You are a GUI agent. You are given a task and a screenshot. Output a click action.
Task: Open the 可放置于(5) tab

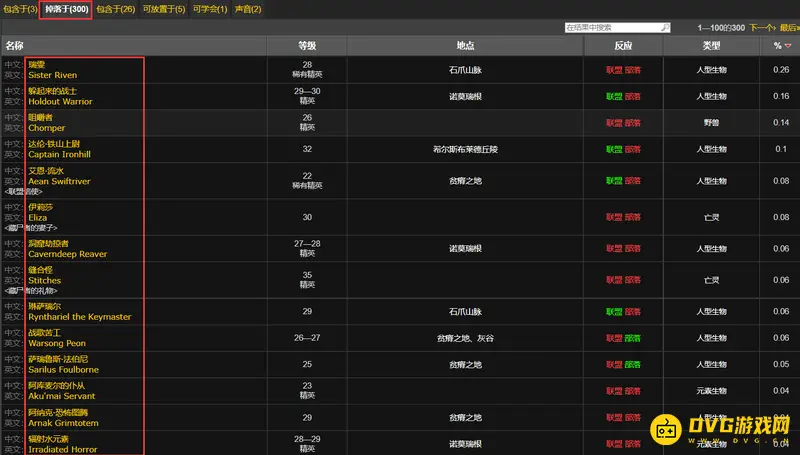(x=164, y=9)
